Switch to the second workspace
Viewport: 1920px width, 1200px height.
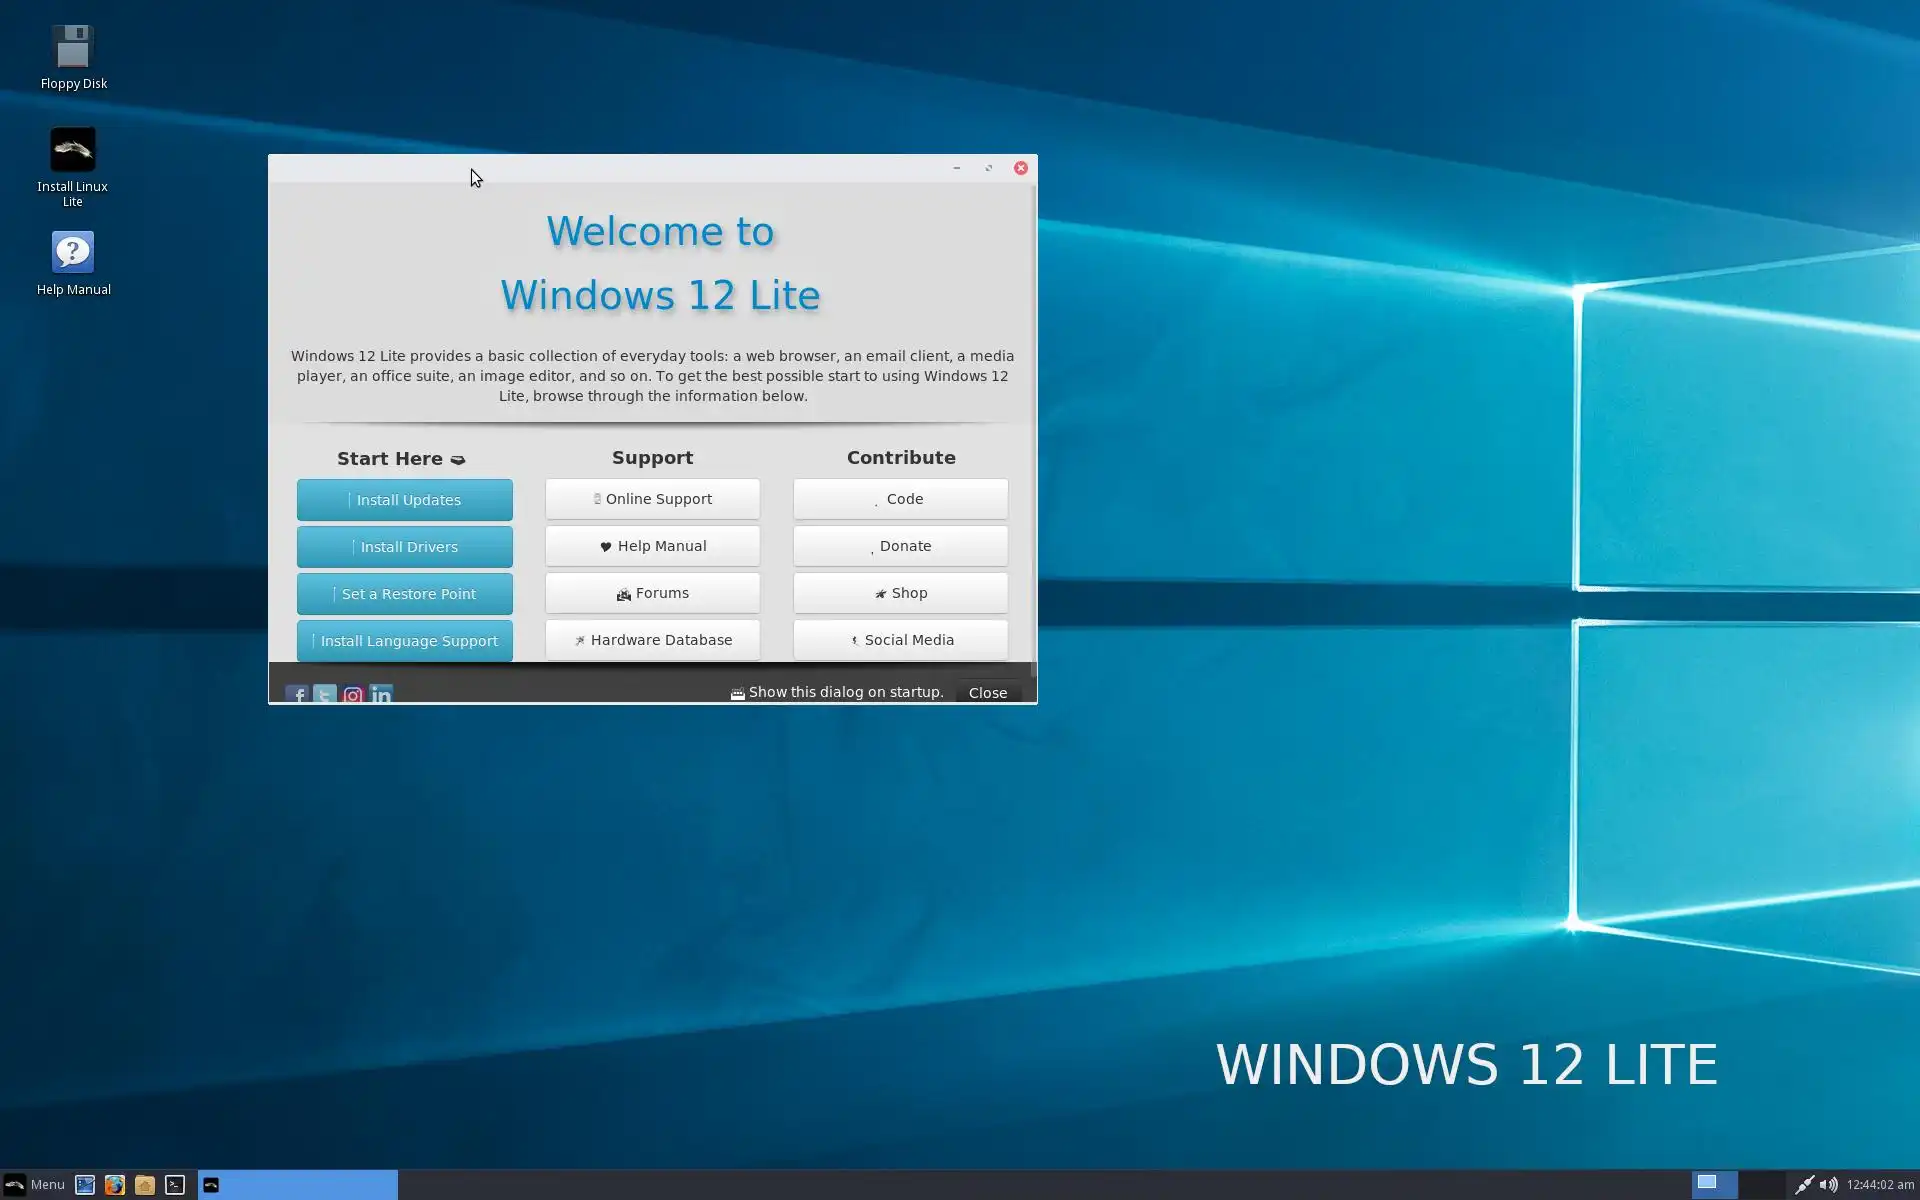click(1762, 1185)
